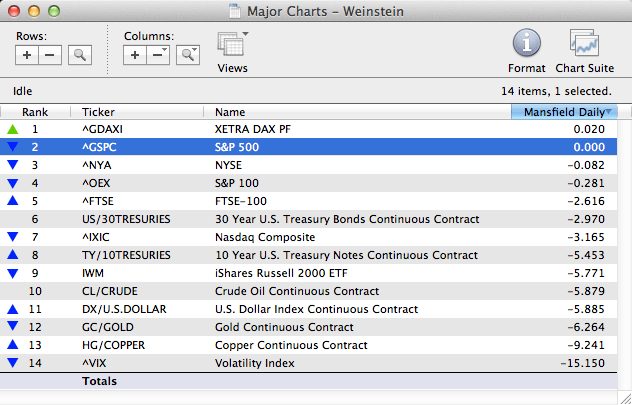Remove a column with Columns − button
Viewport: 632px width, 405px height.
click(x=158, y=55)
